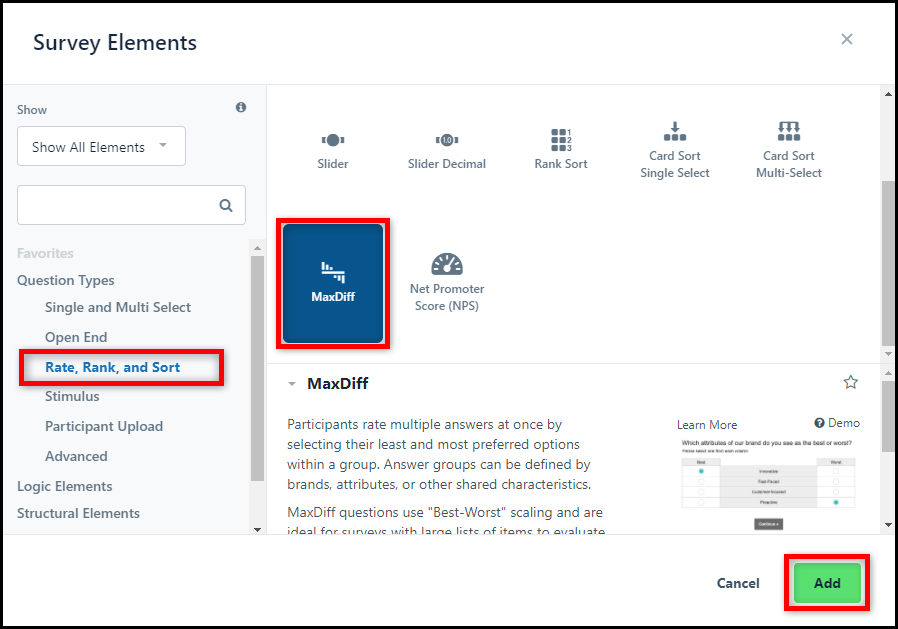Click the MaxDiff demo preview thumbnail
898x629 pixels.
[x=767, y=485]
